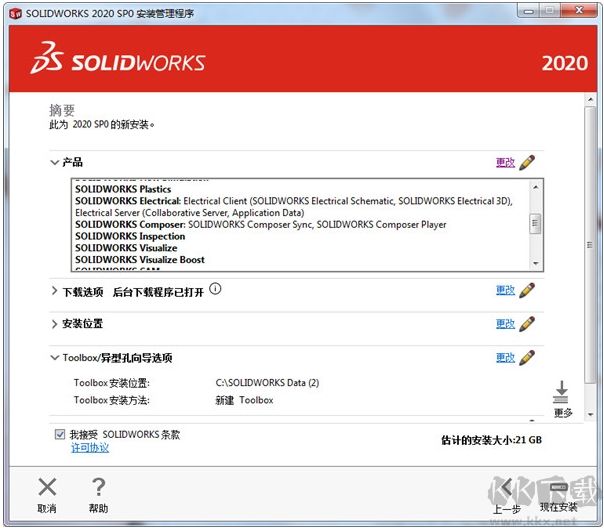Image resolution: width=604 pixels, height=528 pixels.
Task: Click the pencil icon beside 产品
Action: pyautogui.click(x=527, y=162)
